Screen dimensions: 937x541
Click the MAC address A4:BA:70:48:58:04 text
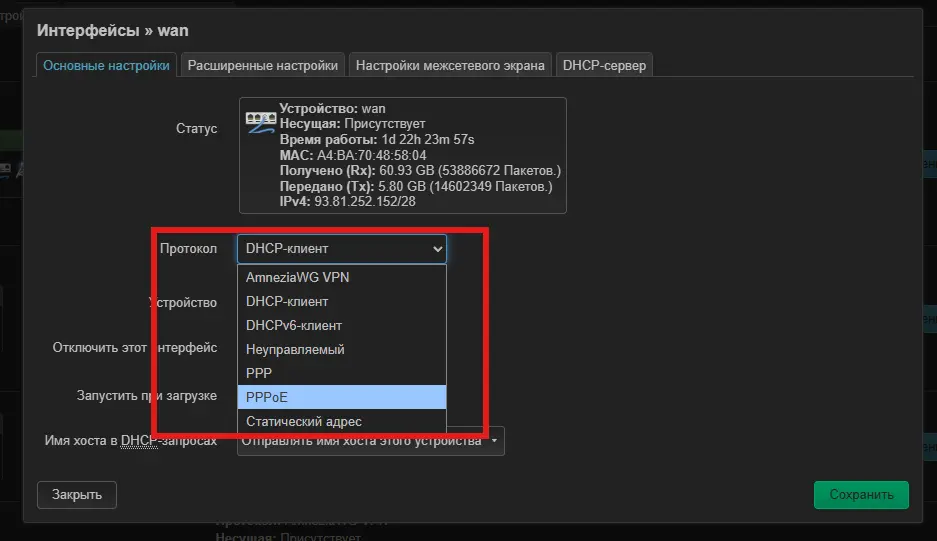point(353,155)
